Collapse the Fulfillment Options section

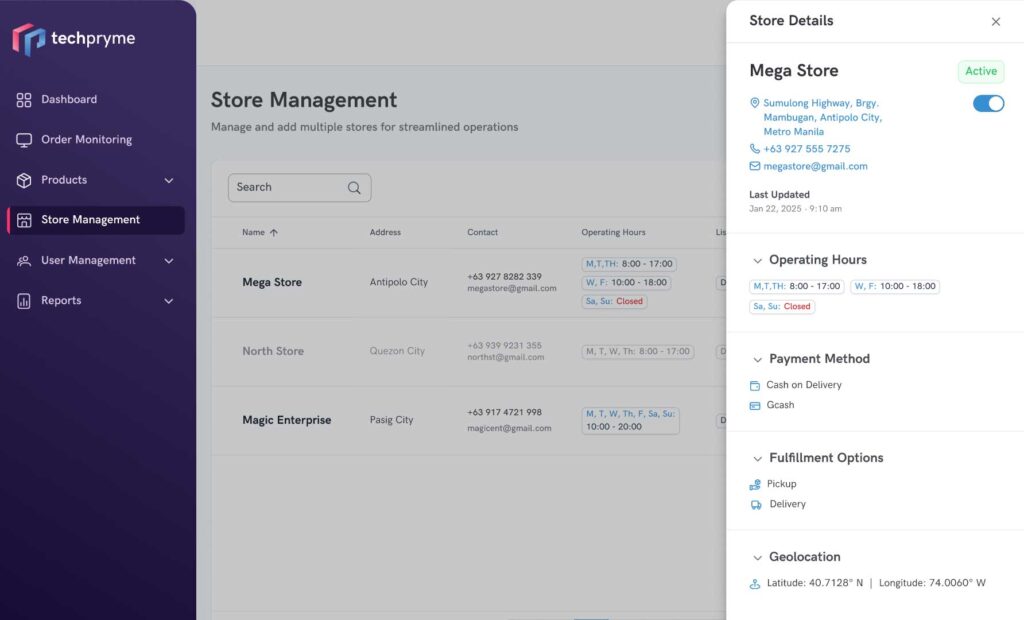[x=757, y=459]
